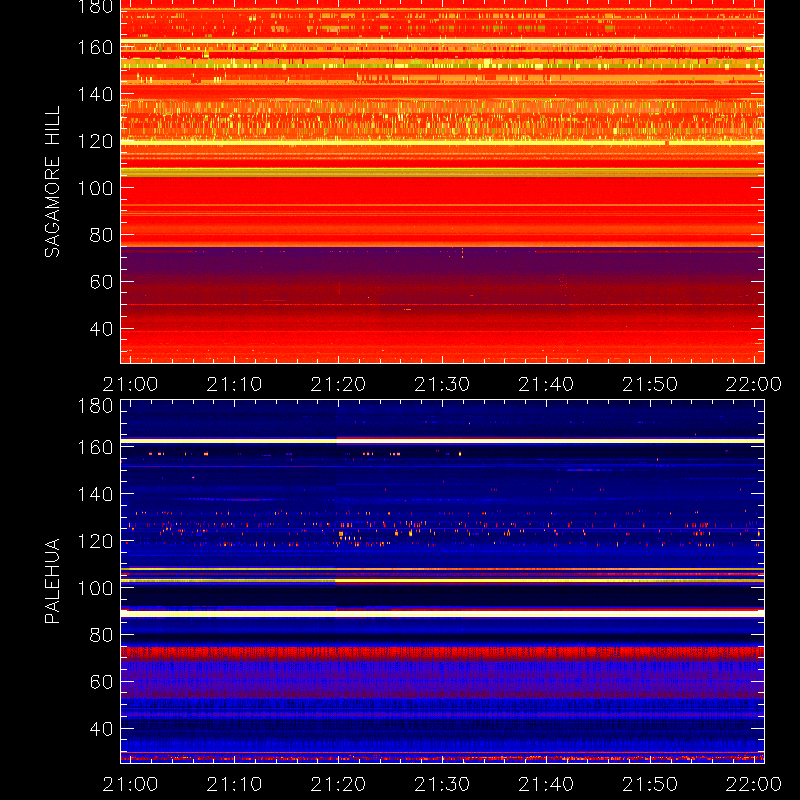Viewport: 800px width, 800px height.
Task: Pick the 160 frequency label on Palehua axis
Action: [95, 447]
